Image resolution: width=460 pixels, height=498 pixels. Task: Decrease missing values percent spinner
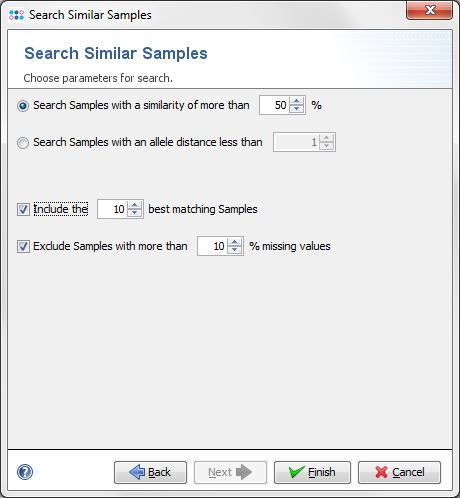[235, 250]
